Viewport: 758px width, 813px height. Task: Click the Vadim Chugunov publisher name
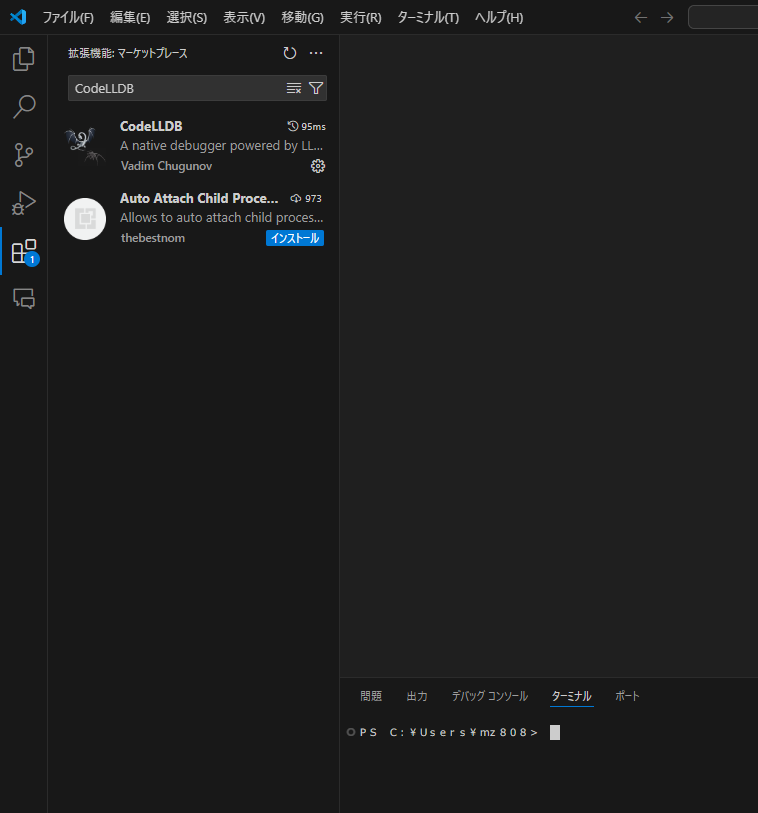[166, 166]
